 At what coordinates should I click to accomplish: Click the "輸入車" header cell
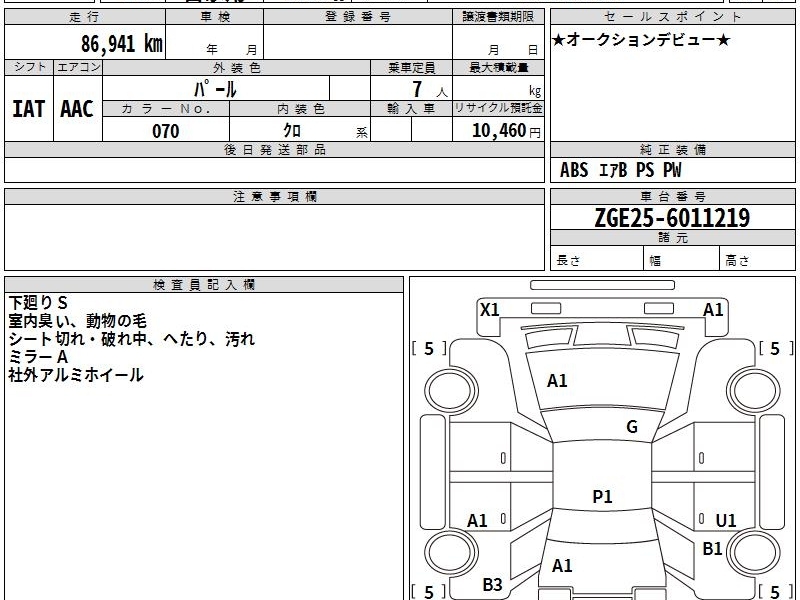[x=411, y=109]
